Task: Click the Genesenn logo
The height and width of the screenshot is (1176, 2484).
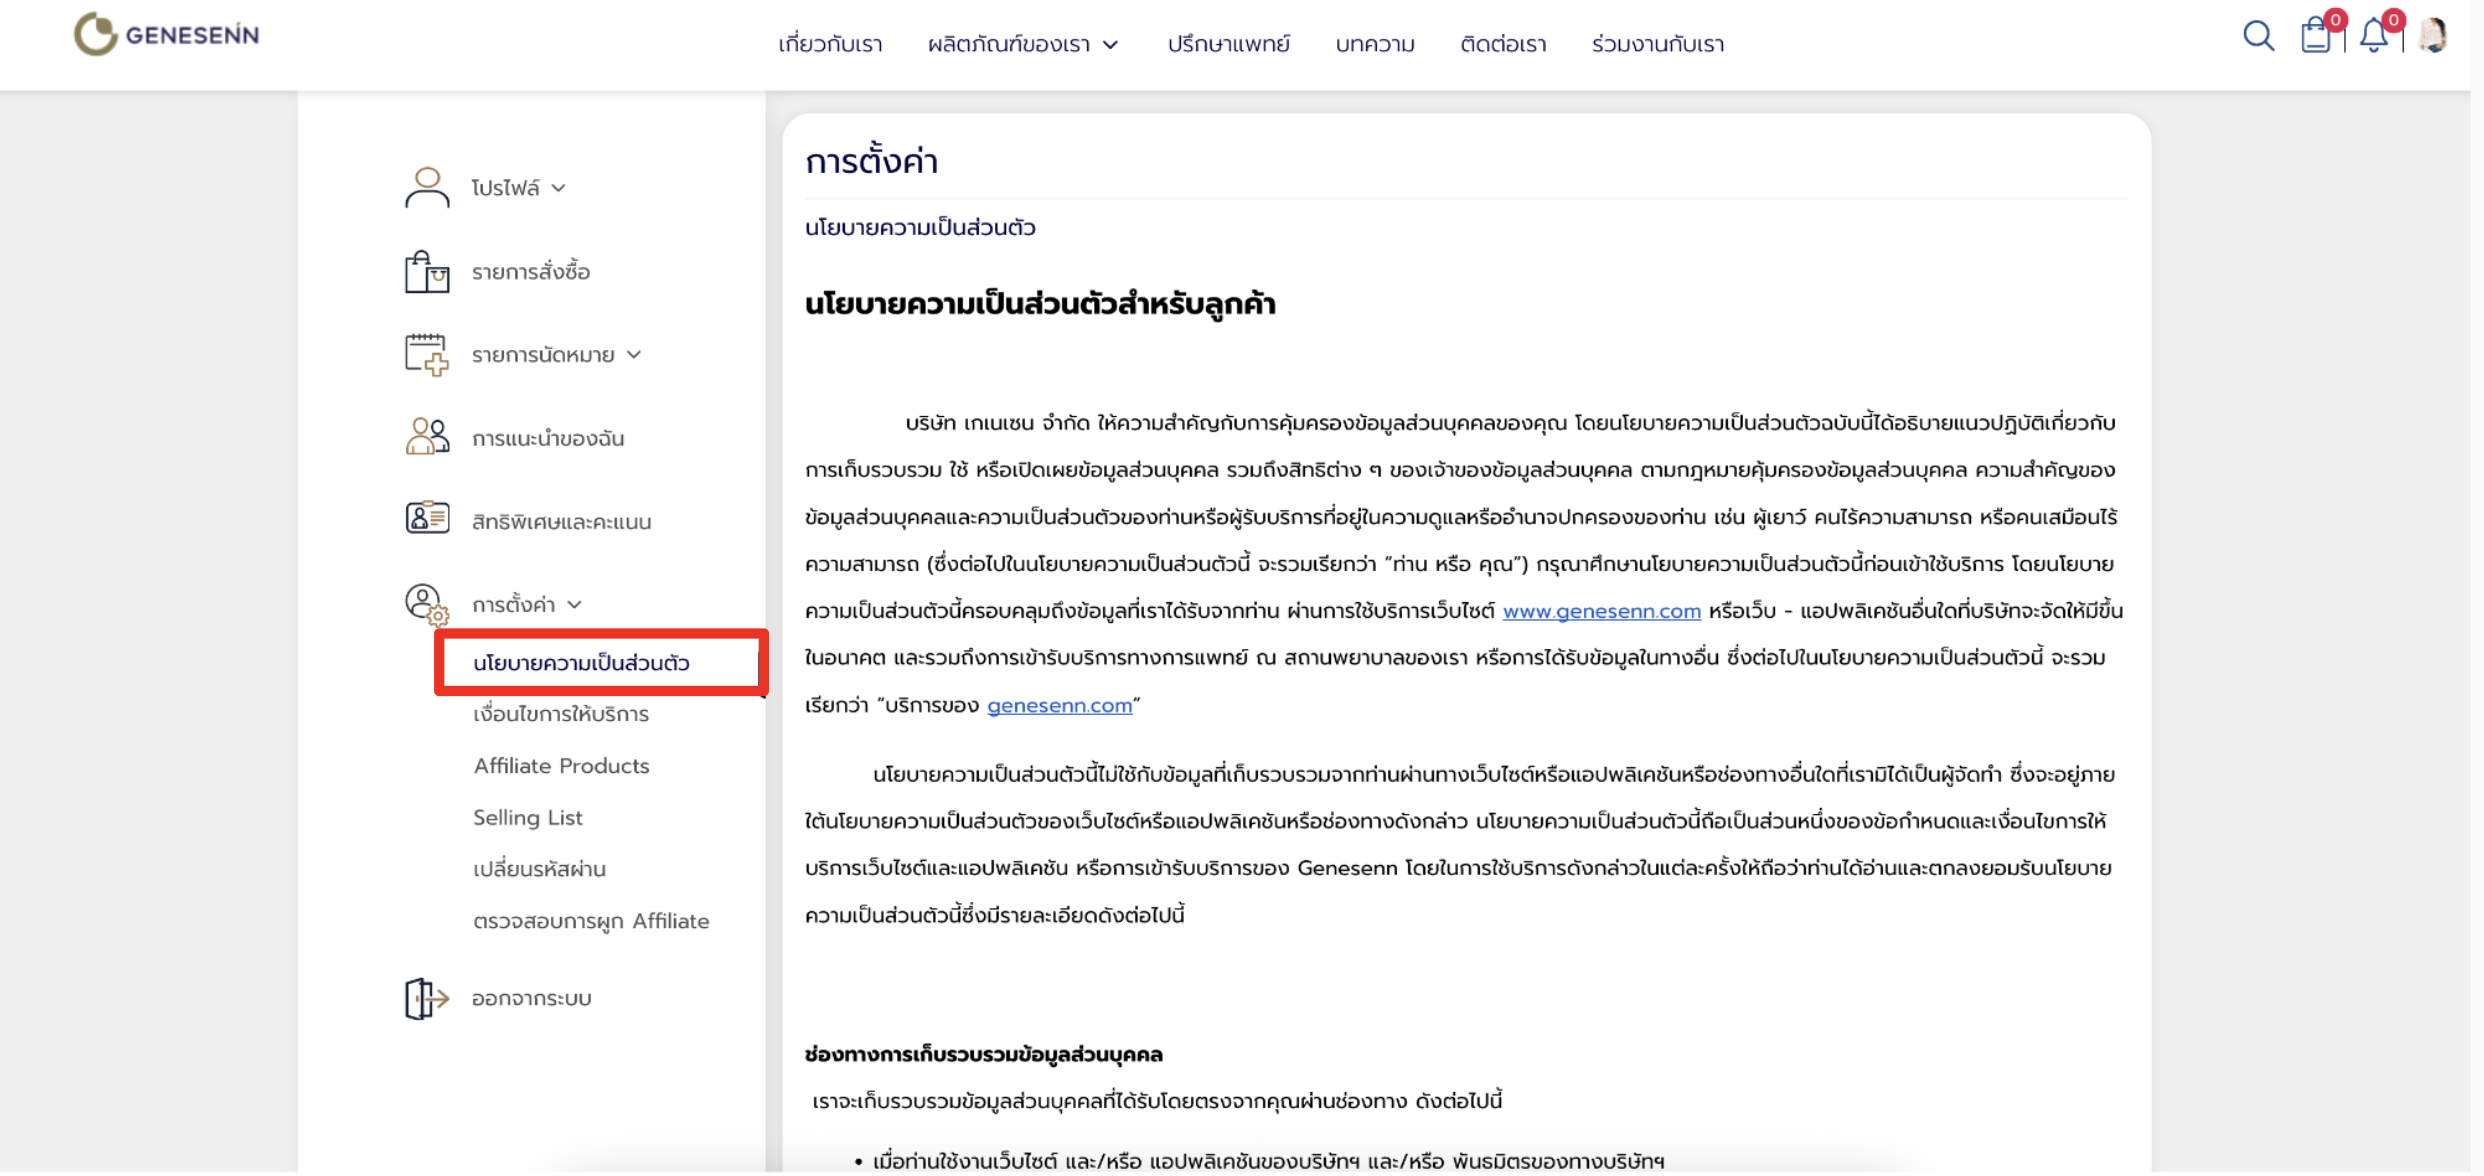Action: [166, 35]
